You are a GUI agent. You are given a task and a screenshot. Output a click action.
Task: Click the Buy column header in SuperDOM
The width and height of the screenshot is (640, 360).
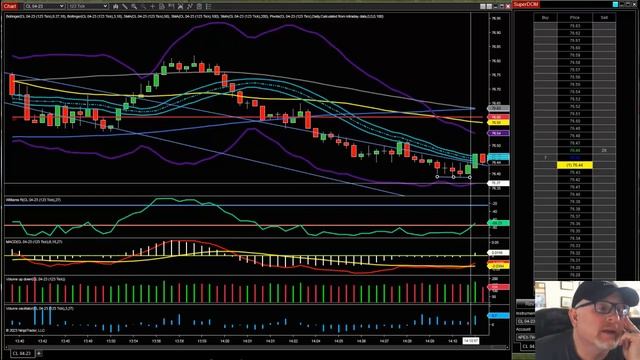tap(545, 18)
